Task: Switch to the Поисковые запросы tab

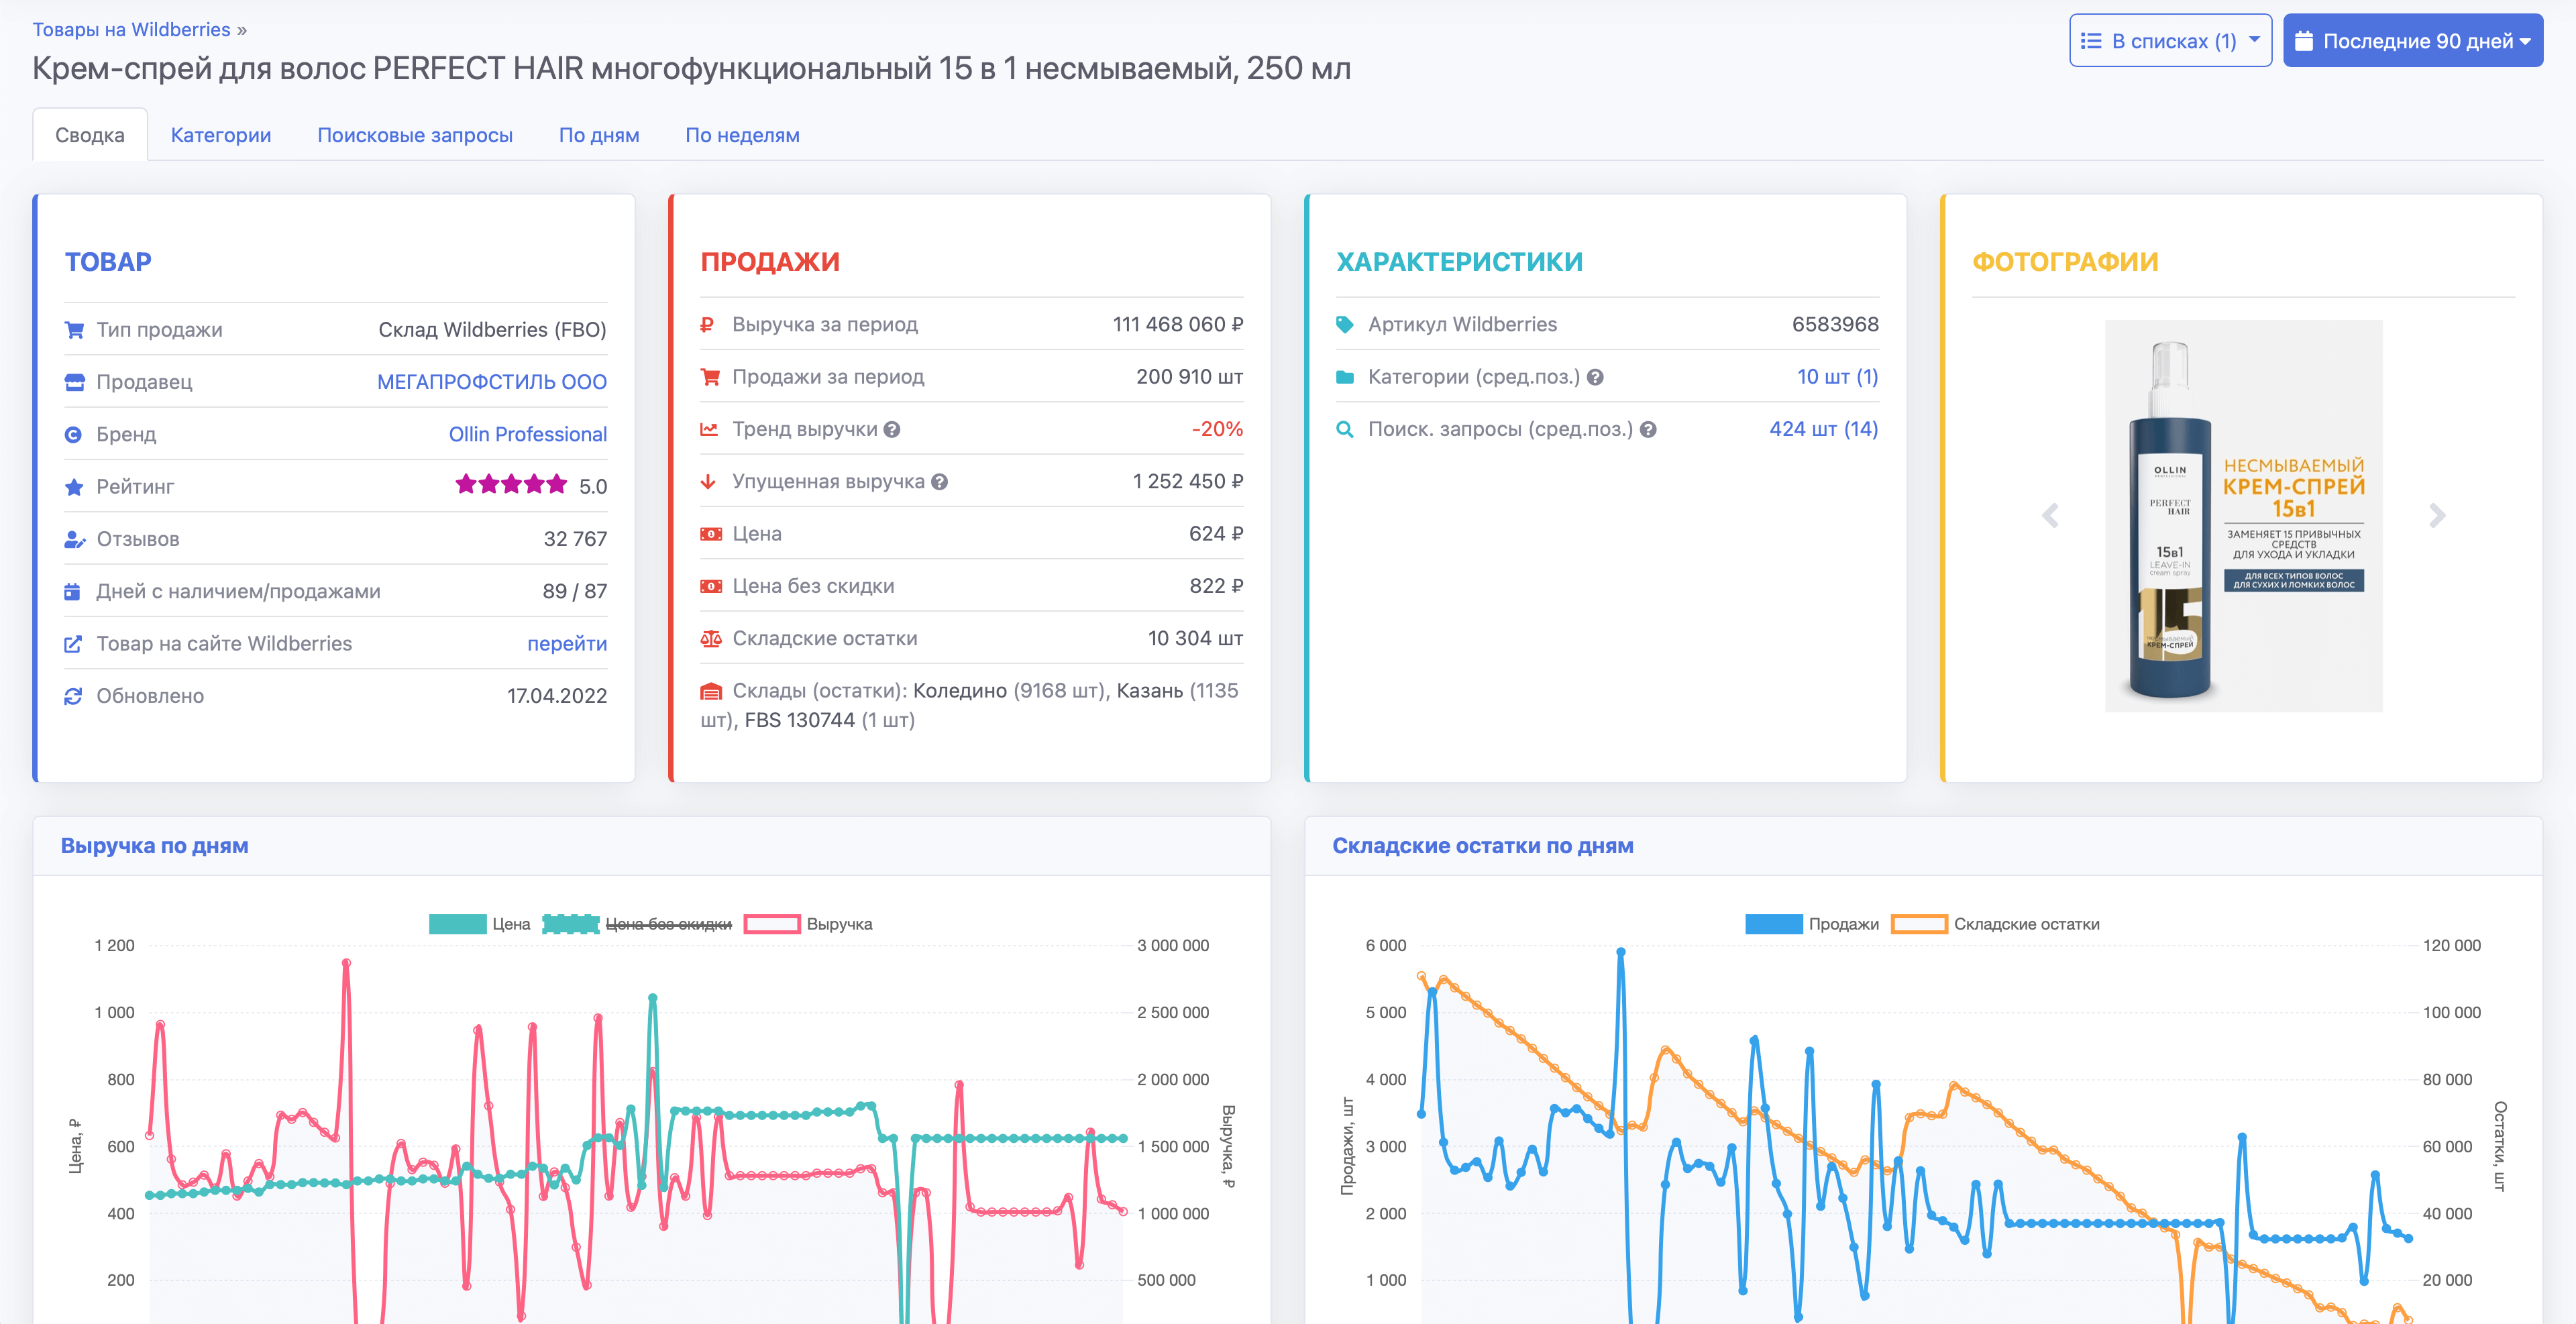Action: [416, 135]
